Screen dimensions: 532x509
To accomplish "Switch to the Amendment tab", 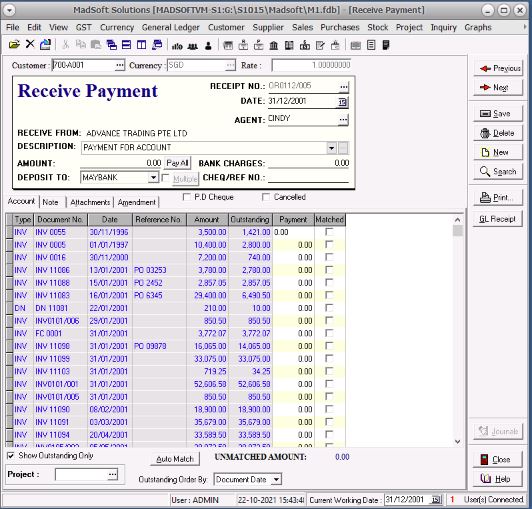I will (x=136, y=202).
